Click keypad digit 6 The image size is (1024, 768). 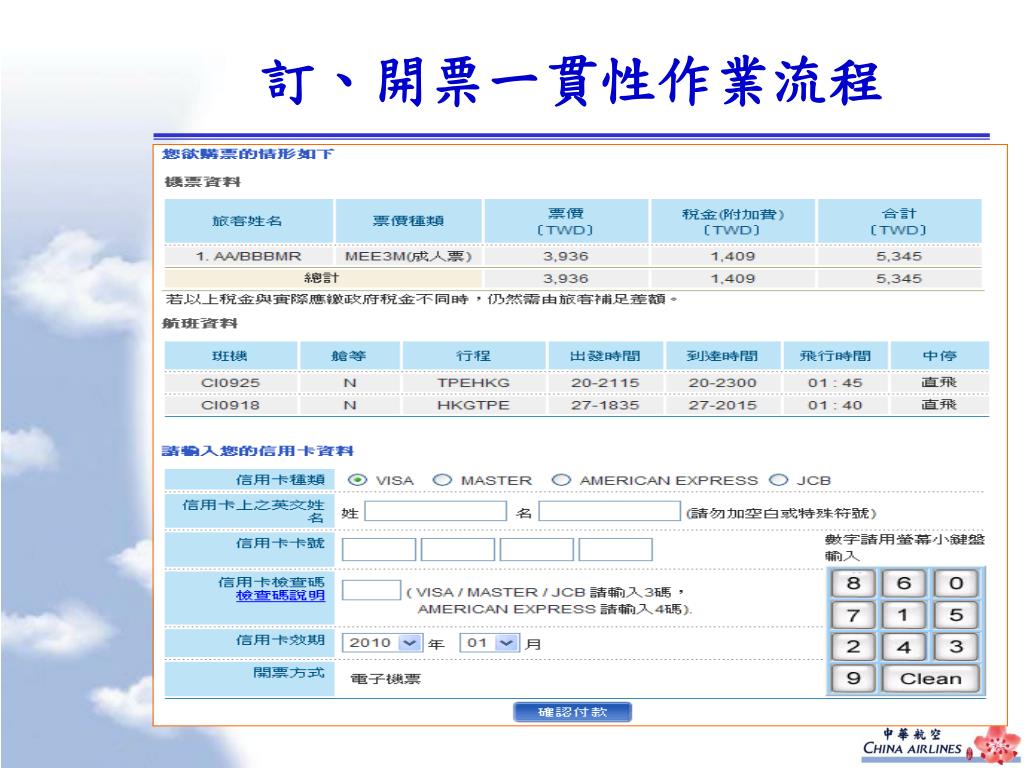(904, 583)
